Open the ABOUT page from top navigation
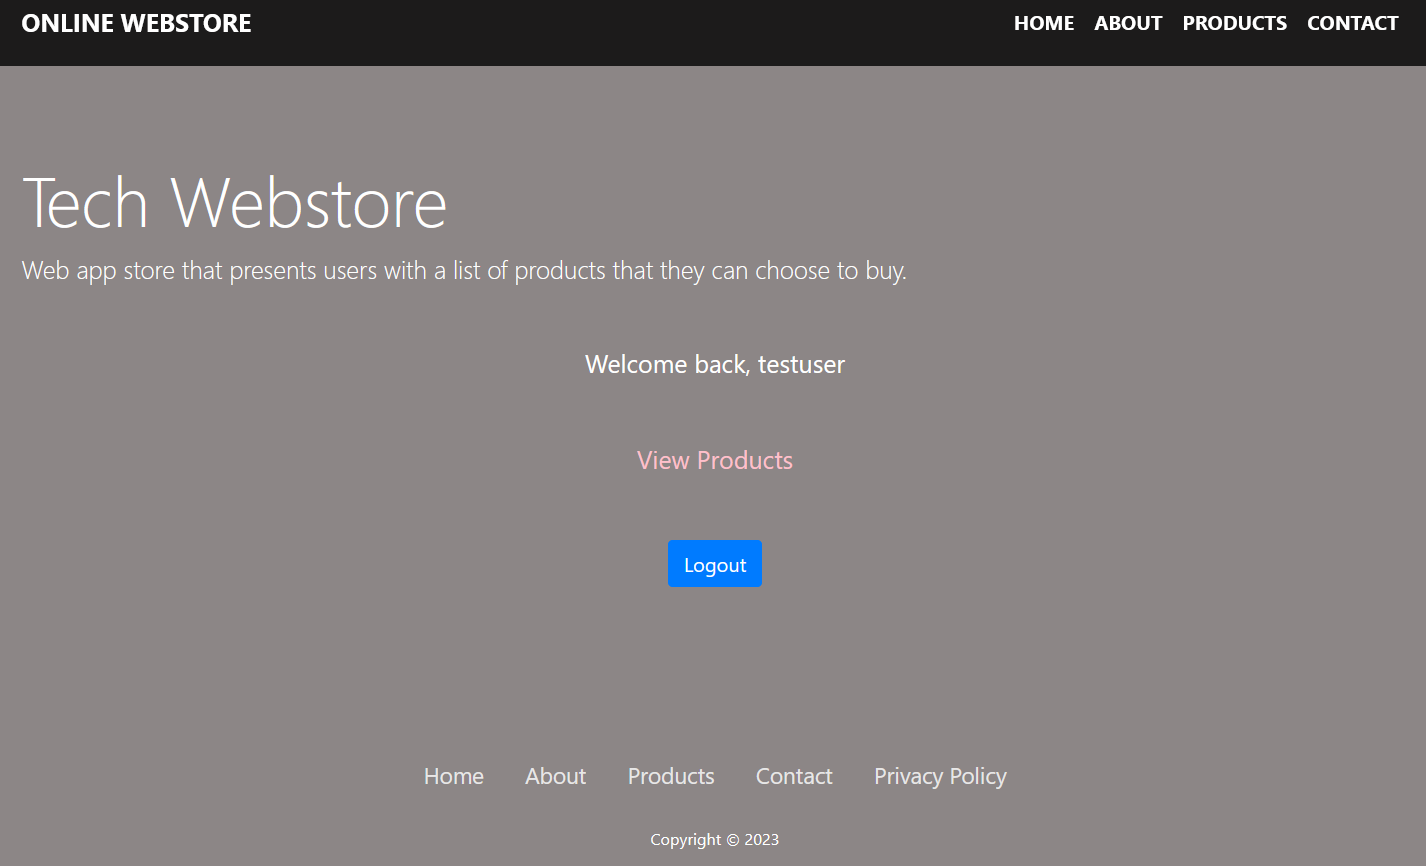The height and width of the screenshot is (866, 1426). coord(1128,22)
